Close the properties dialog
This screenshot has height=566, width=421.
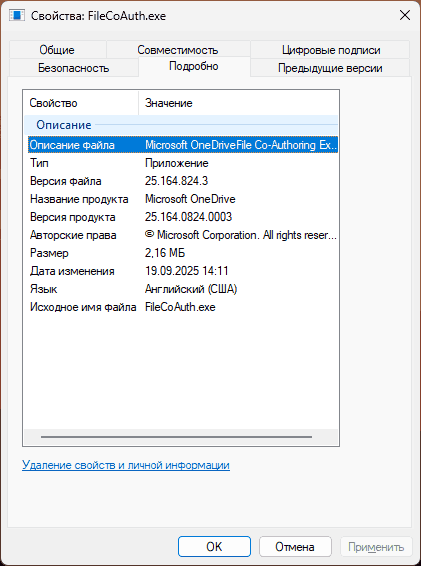[405, 16]
